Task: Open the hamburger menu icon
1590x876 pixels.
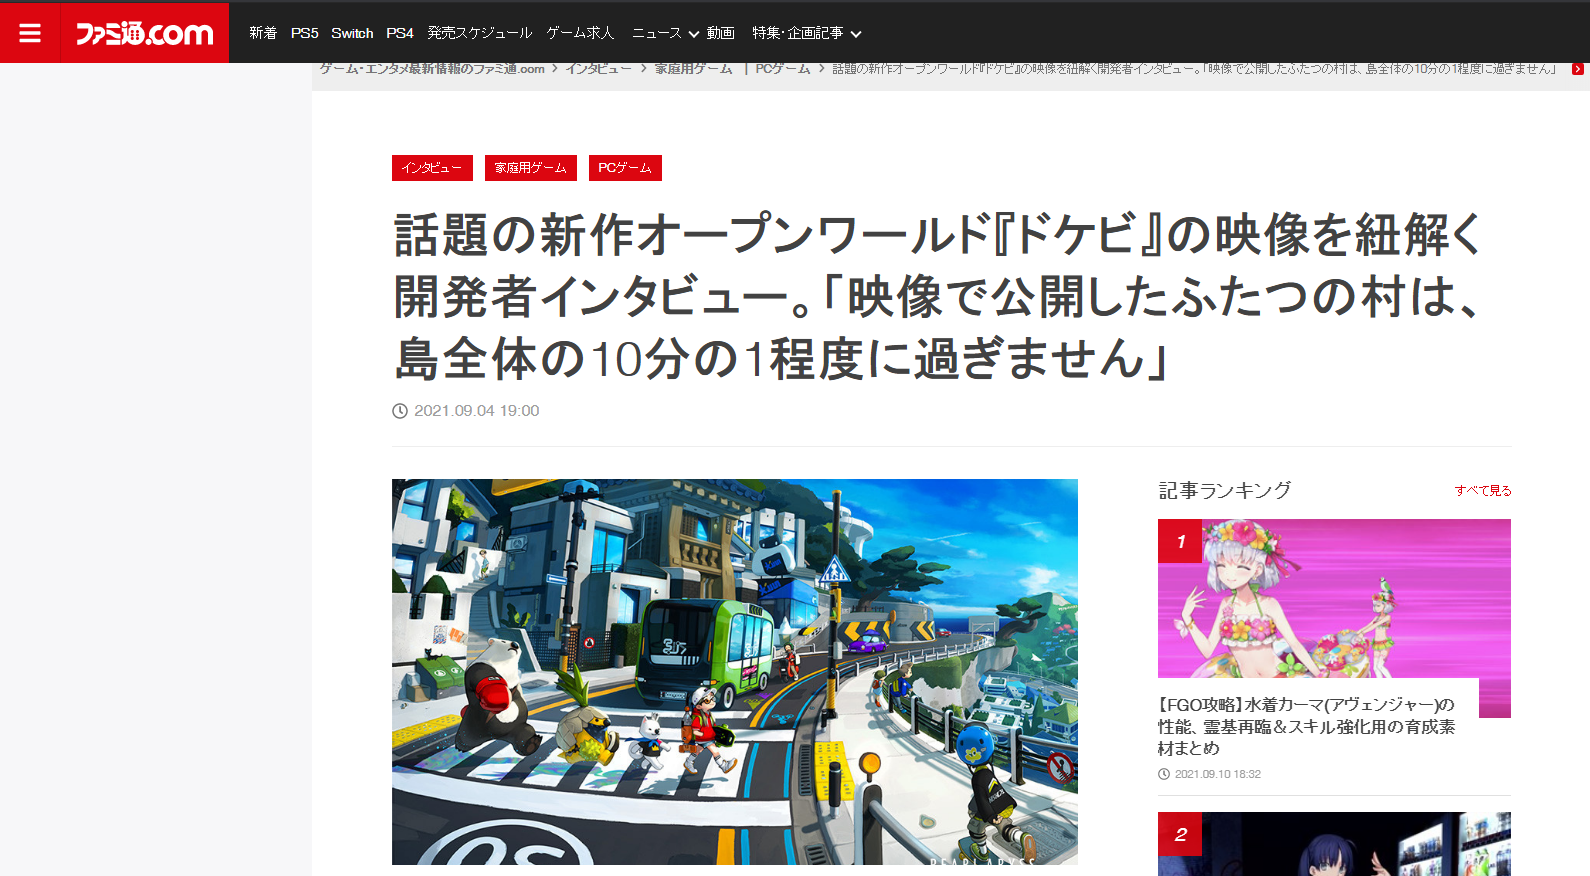Action: [30, 33]
